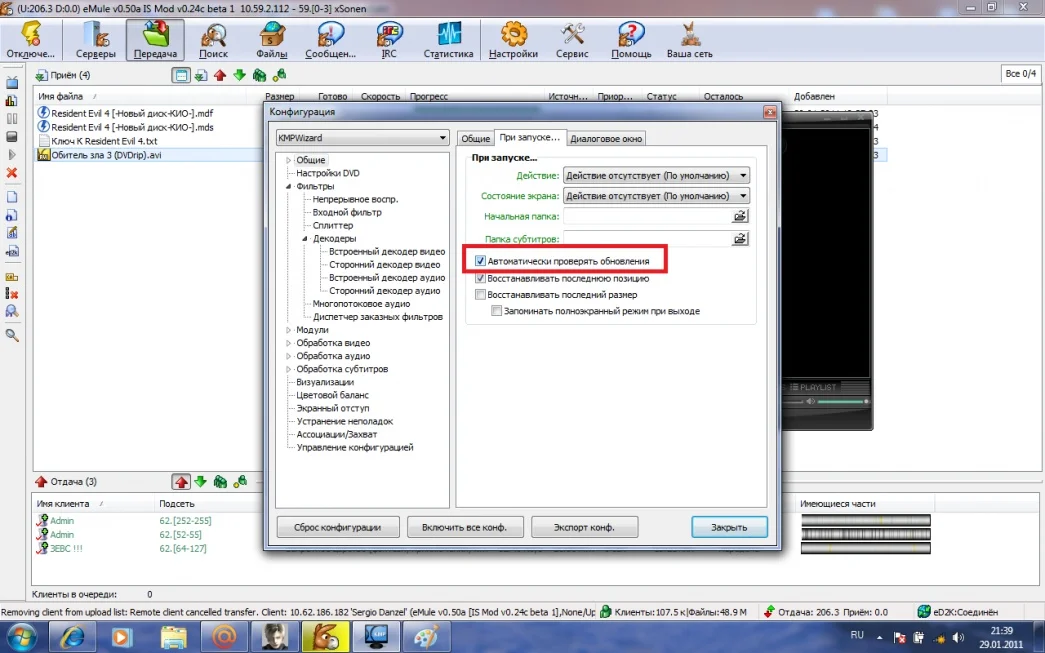The image size is (1045, 653).
Task: Click the file info icon in left sidebar
Action: coord(12,215)
